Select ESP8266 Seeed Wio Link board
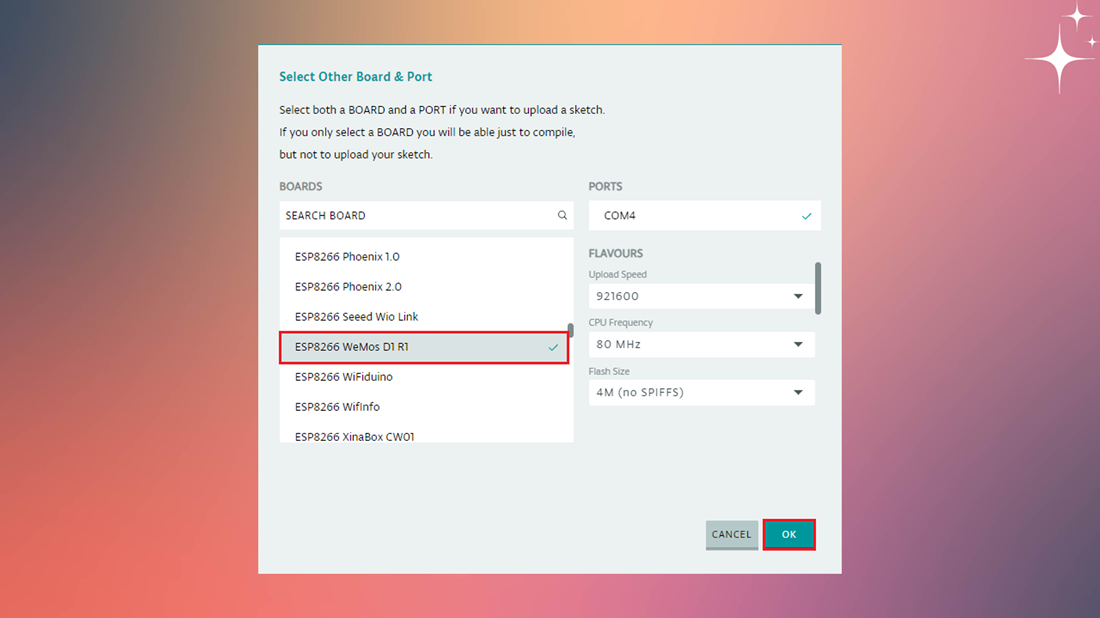The image size is (1100, 618). tap(426, 317)
